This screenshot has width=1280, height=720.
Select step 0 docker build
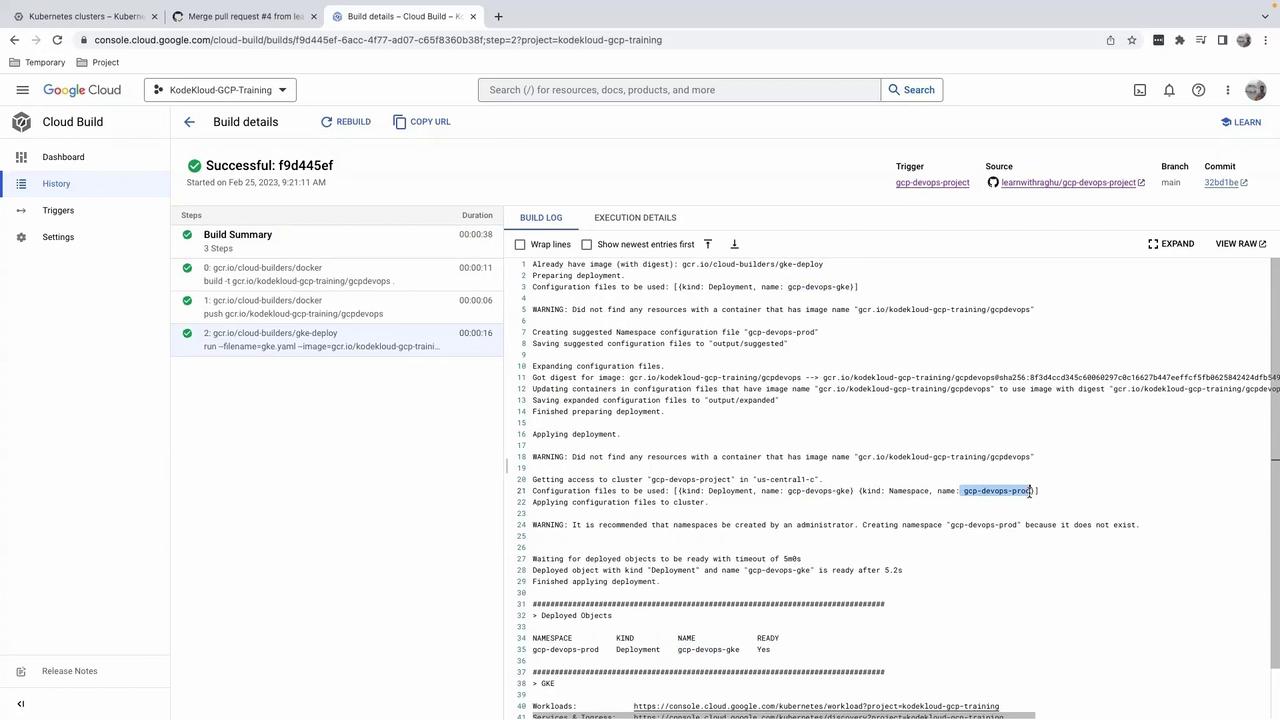point(338,274)
